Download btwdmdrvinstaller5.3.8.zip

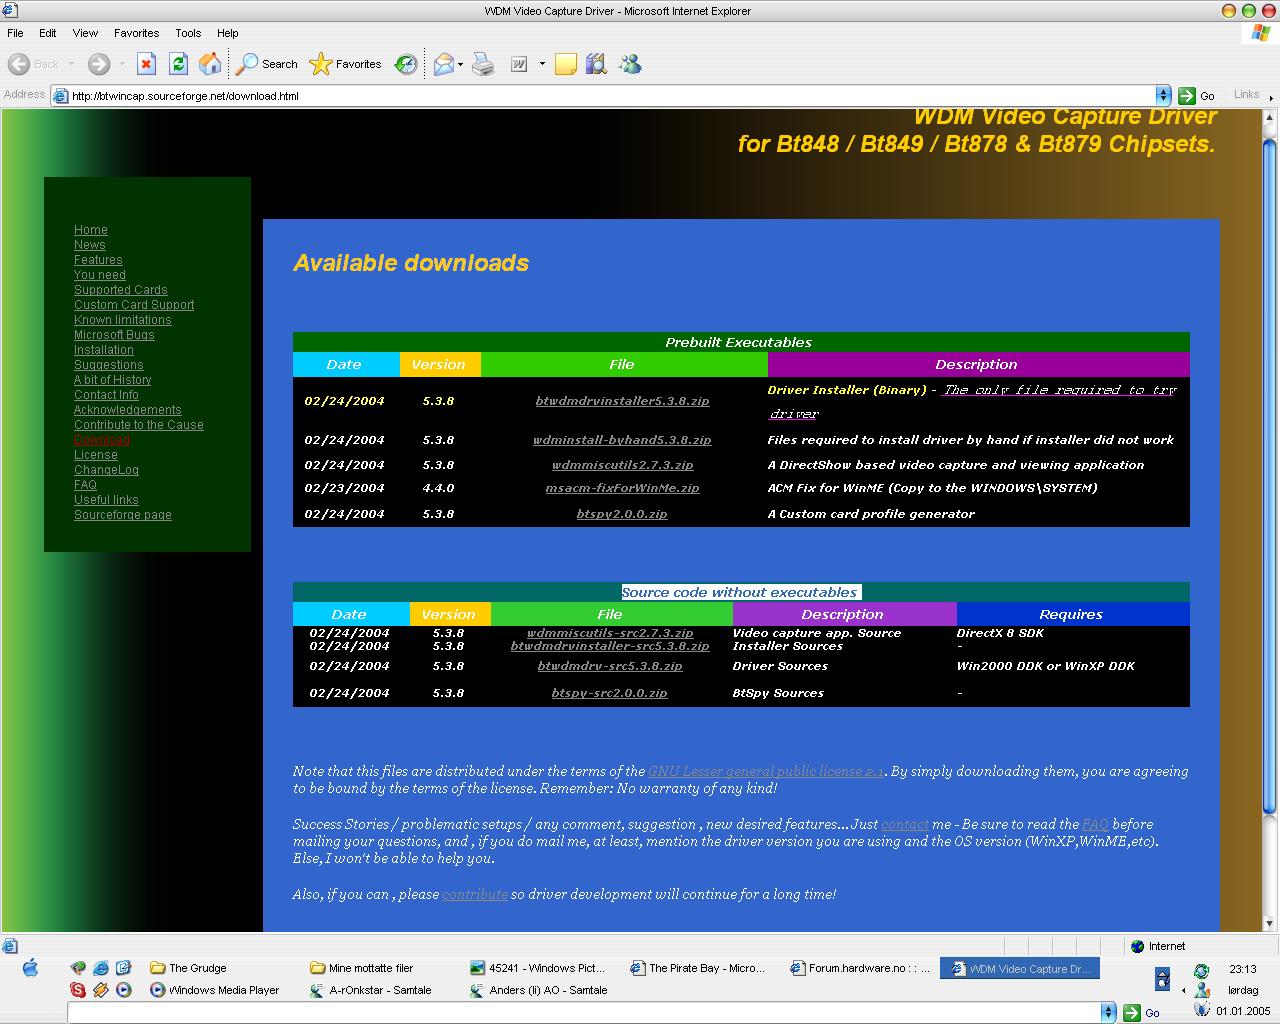pos(622,401)
